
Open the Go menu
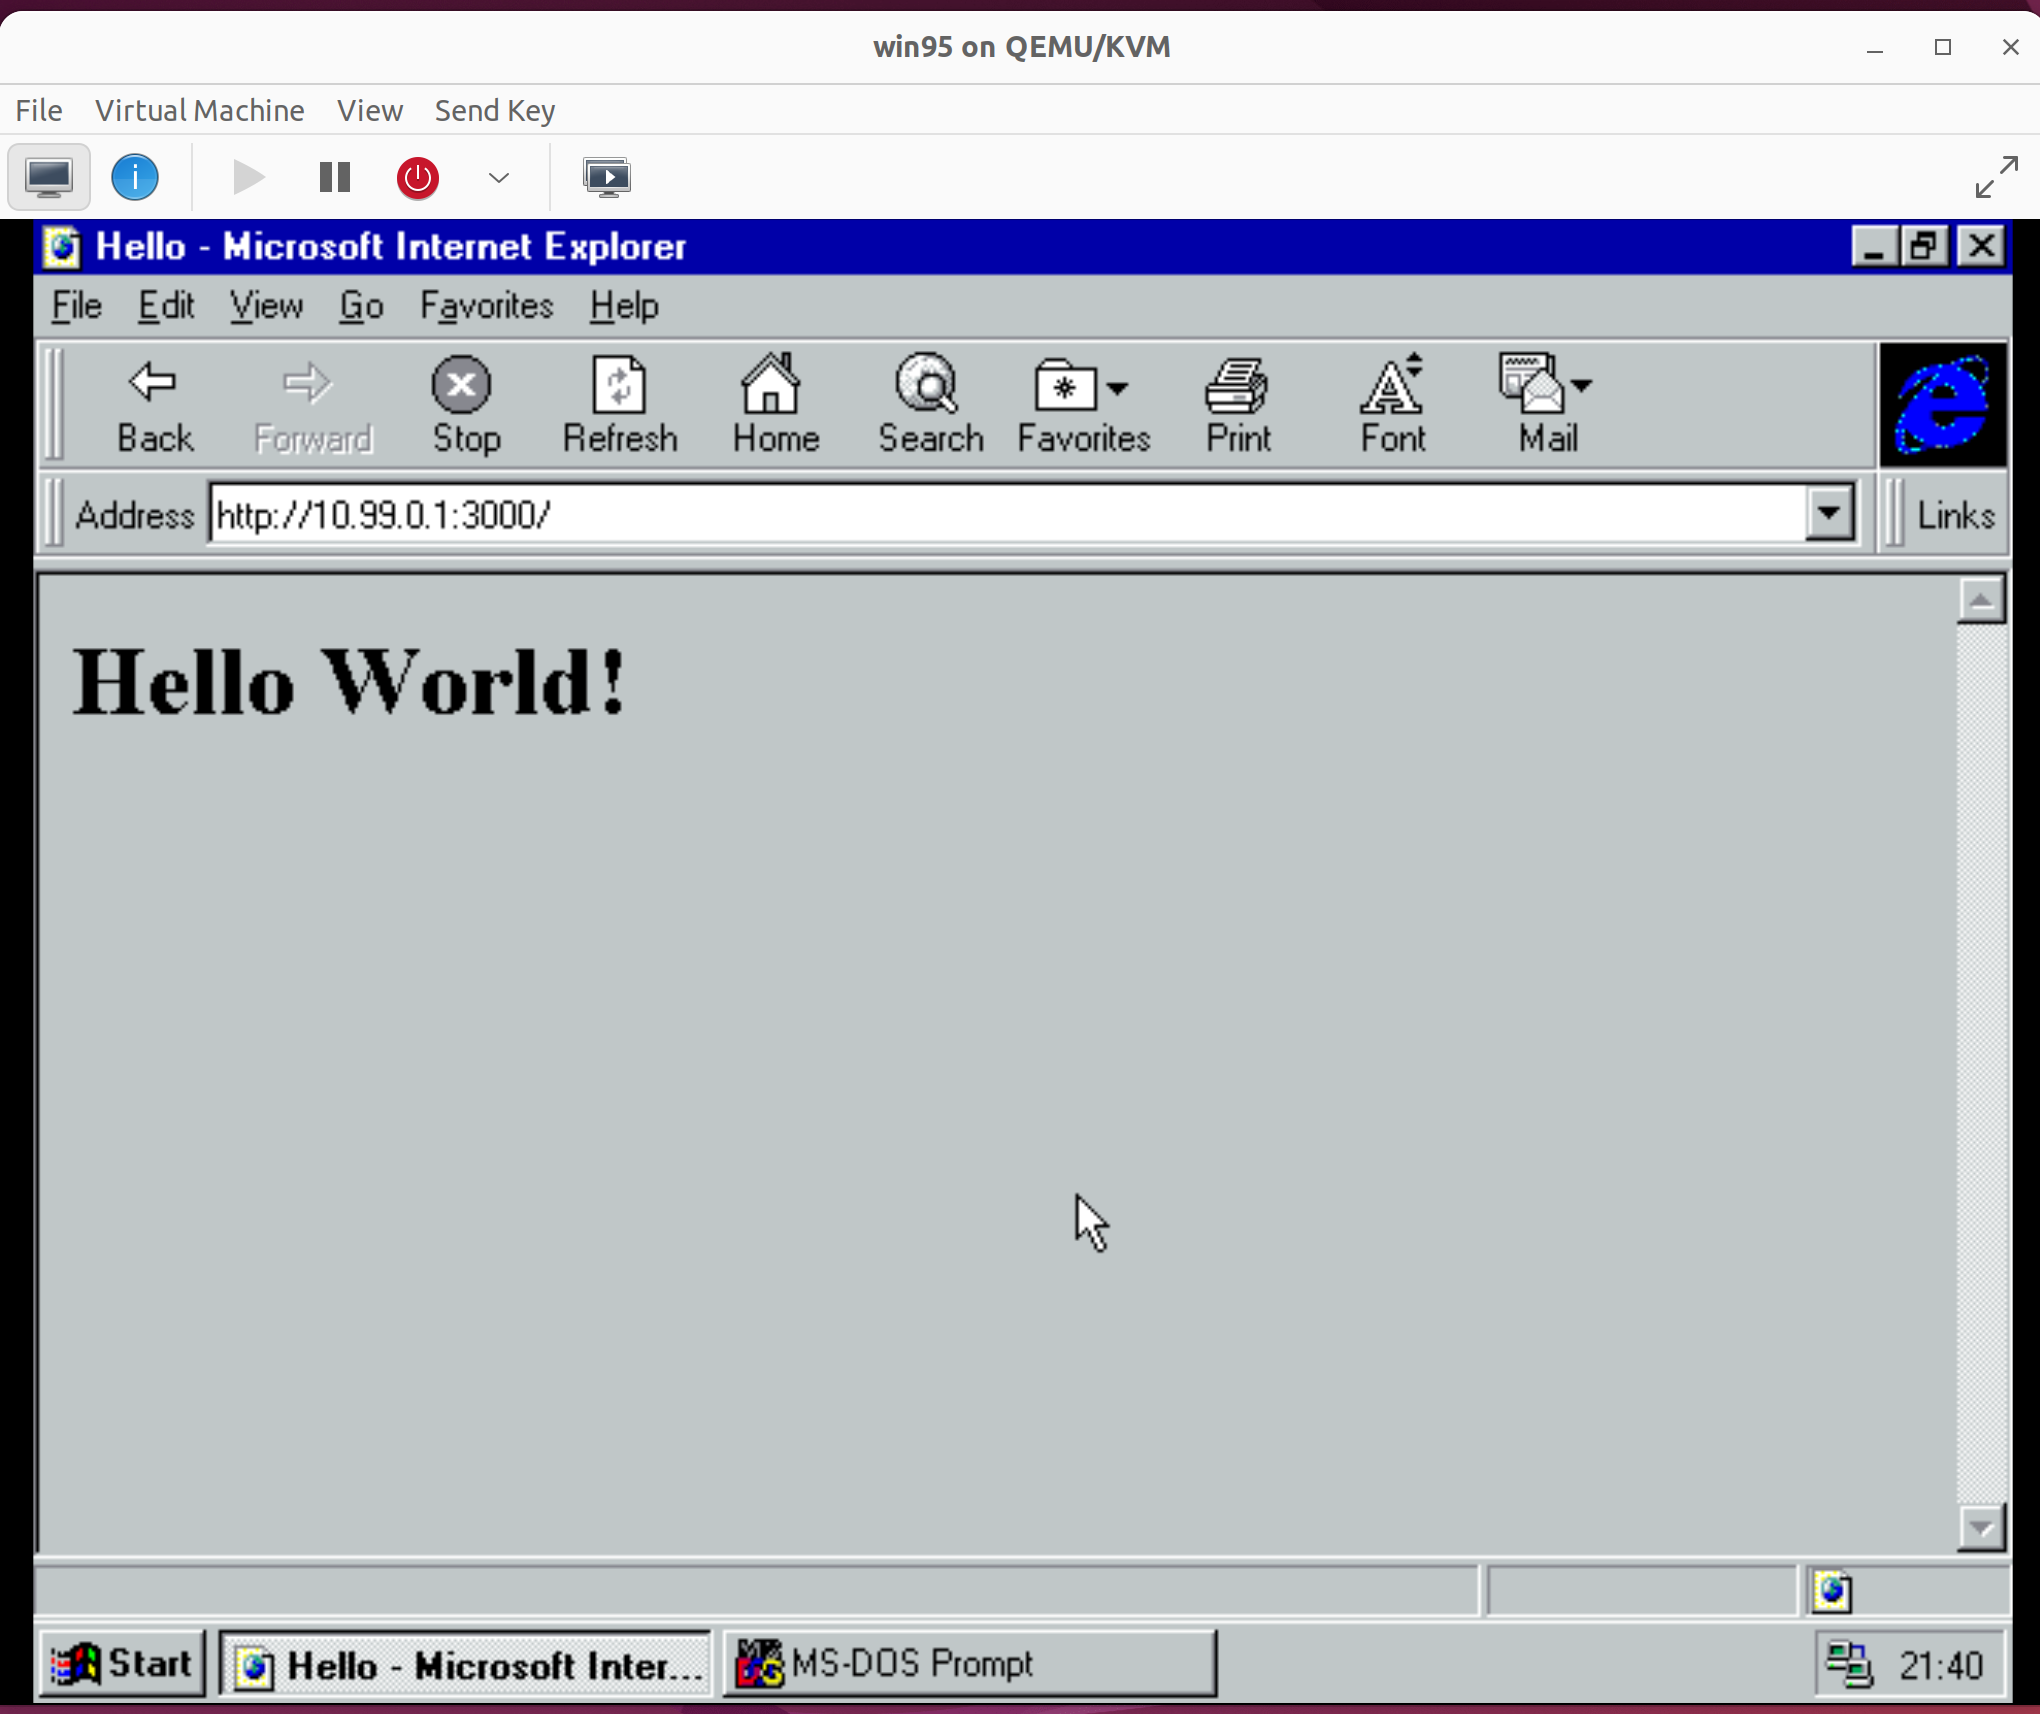coord(361,306)
